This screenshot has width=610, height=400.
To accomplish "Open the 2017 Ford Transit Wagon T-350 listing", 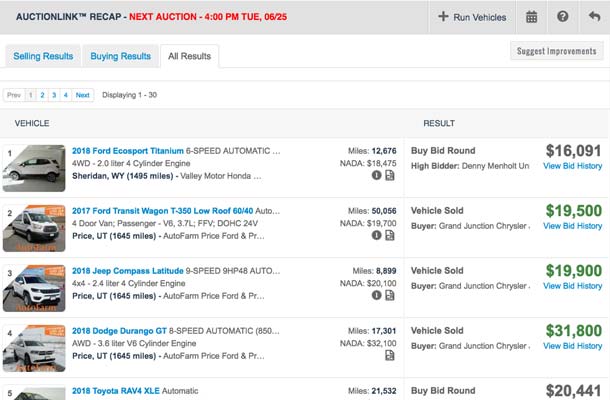I will [x=163, y=211].
